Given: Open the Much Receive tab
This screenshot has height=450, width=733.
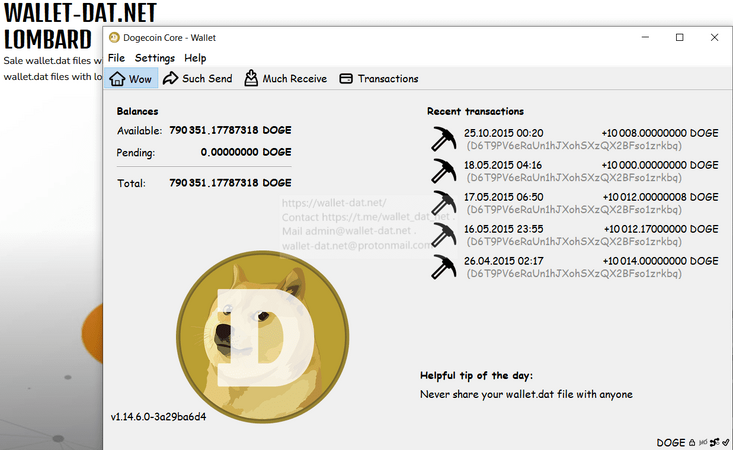Looking at the screenshot, I should pyautogui.click(x=286, y=79).
